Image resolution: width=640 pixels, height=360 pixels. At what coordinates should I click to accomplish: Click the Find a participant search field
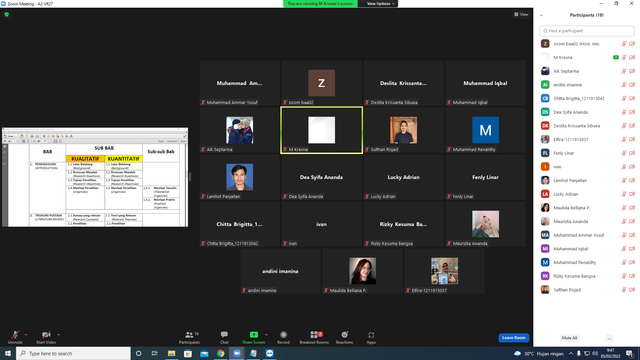click(587, 31)
